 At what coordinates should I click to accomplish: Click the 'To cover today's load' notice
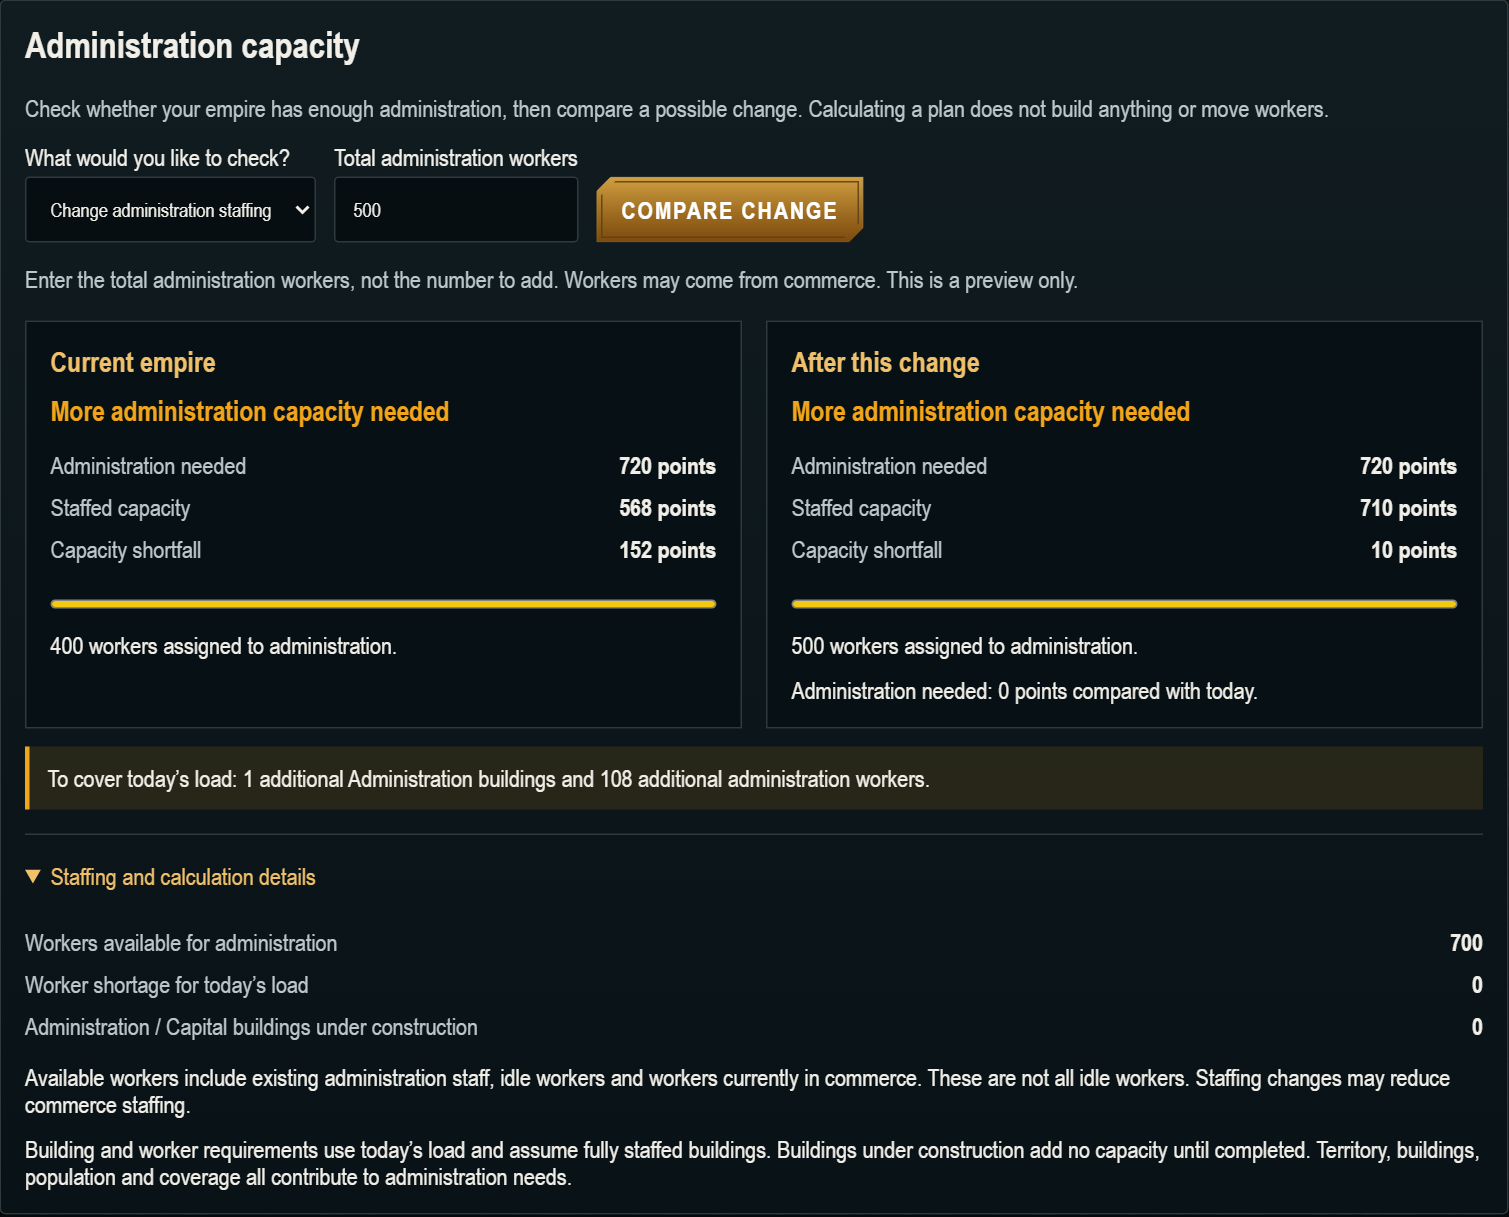754,778
